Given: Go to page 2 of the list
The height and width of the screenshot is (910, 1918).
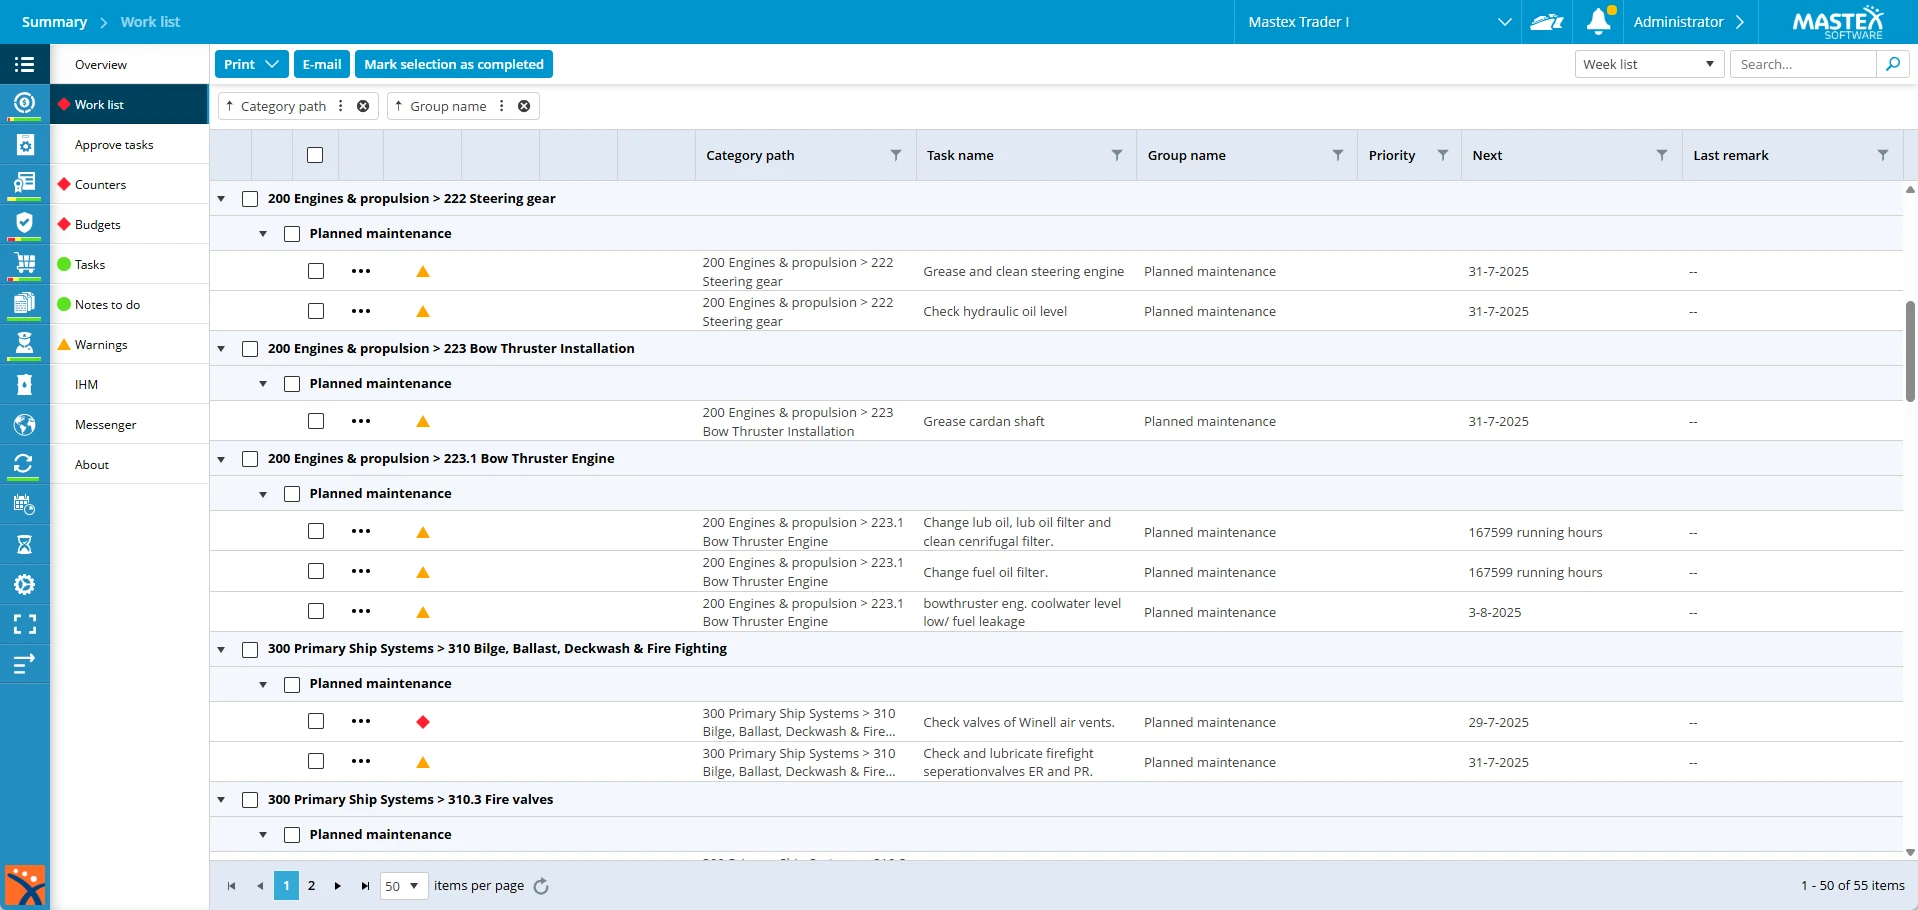Looking at the screenshot, I should [311, 886].
